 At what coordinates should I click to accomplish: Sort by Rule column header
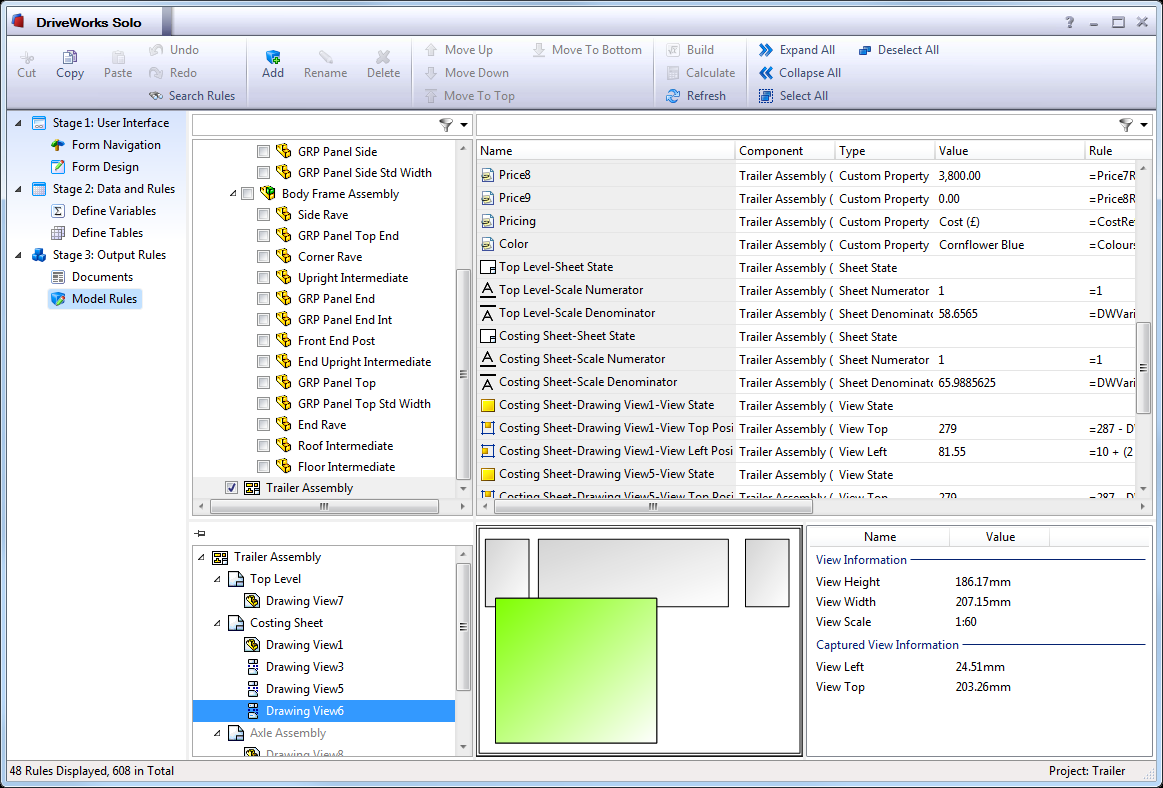point(1110,151)
